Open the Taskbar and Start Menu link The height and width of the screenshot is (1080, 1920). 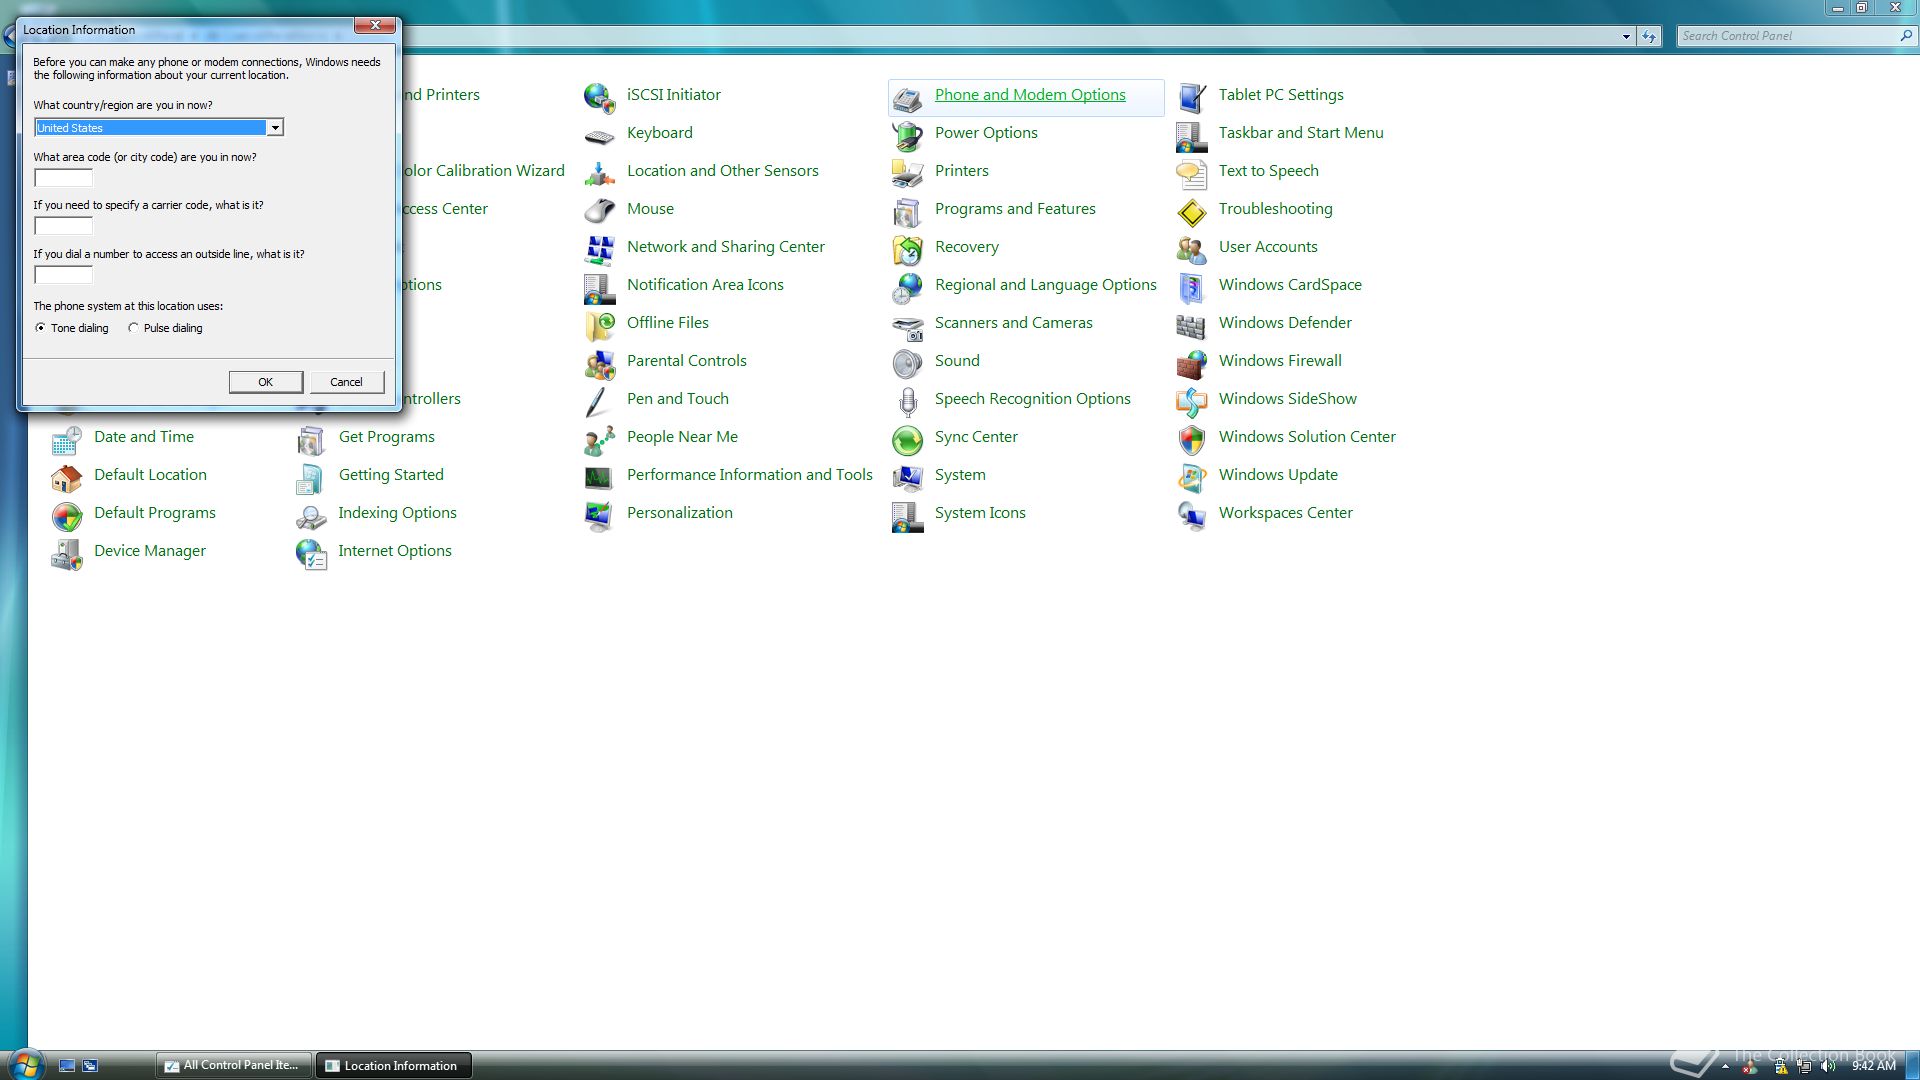point(1301,133)
